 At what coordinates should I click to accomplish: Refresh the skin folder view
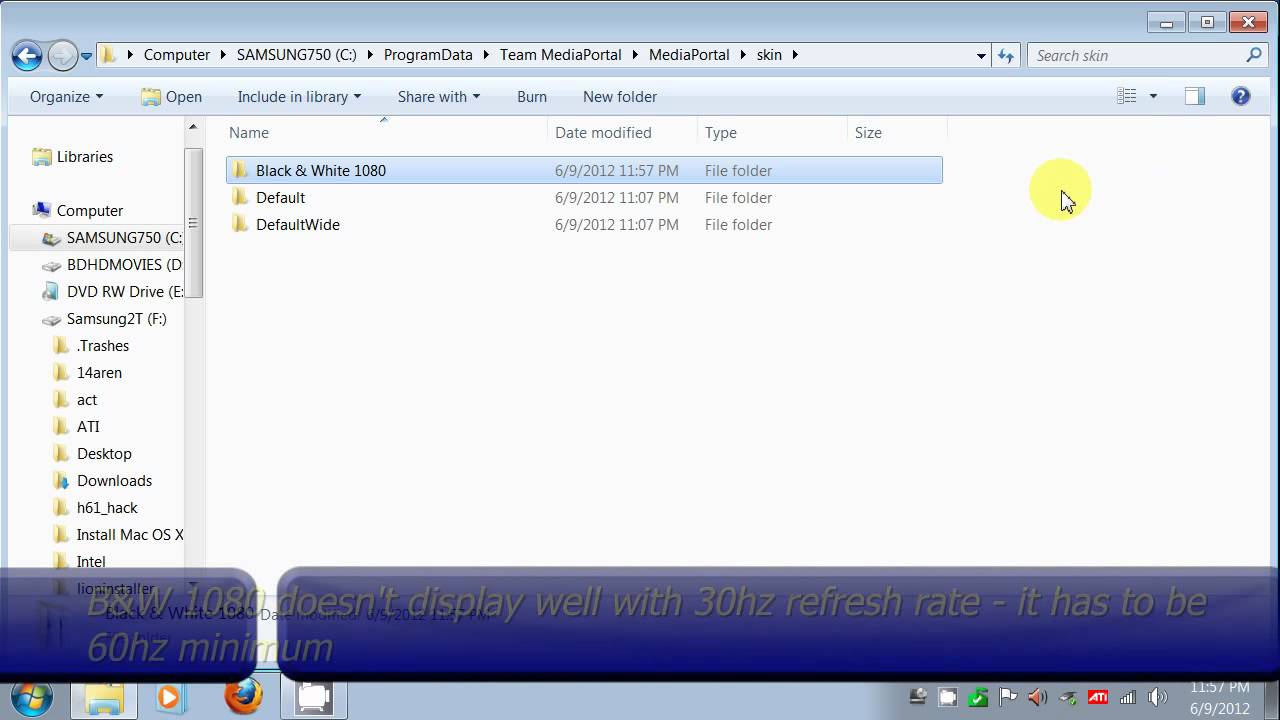[x=1006, y=56]
